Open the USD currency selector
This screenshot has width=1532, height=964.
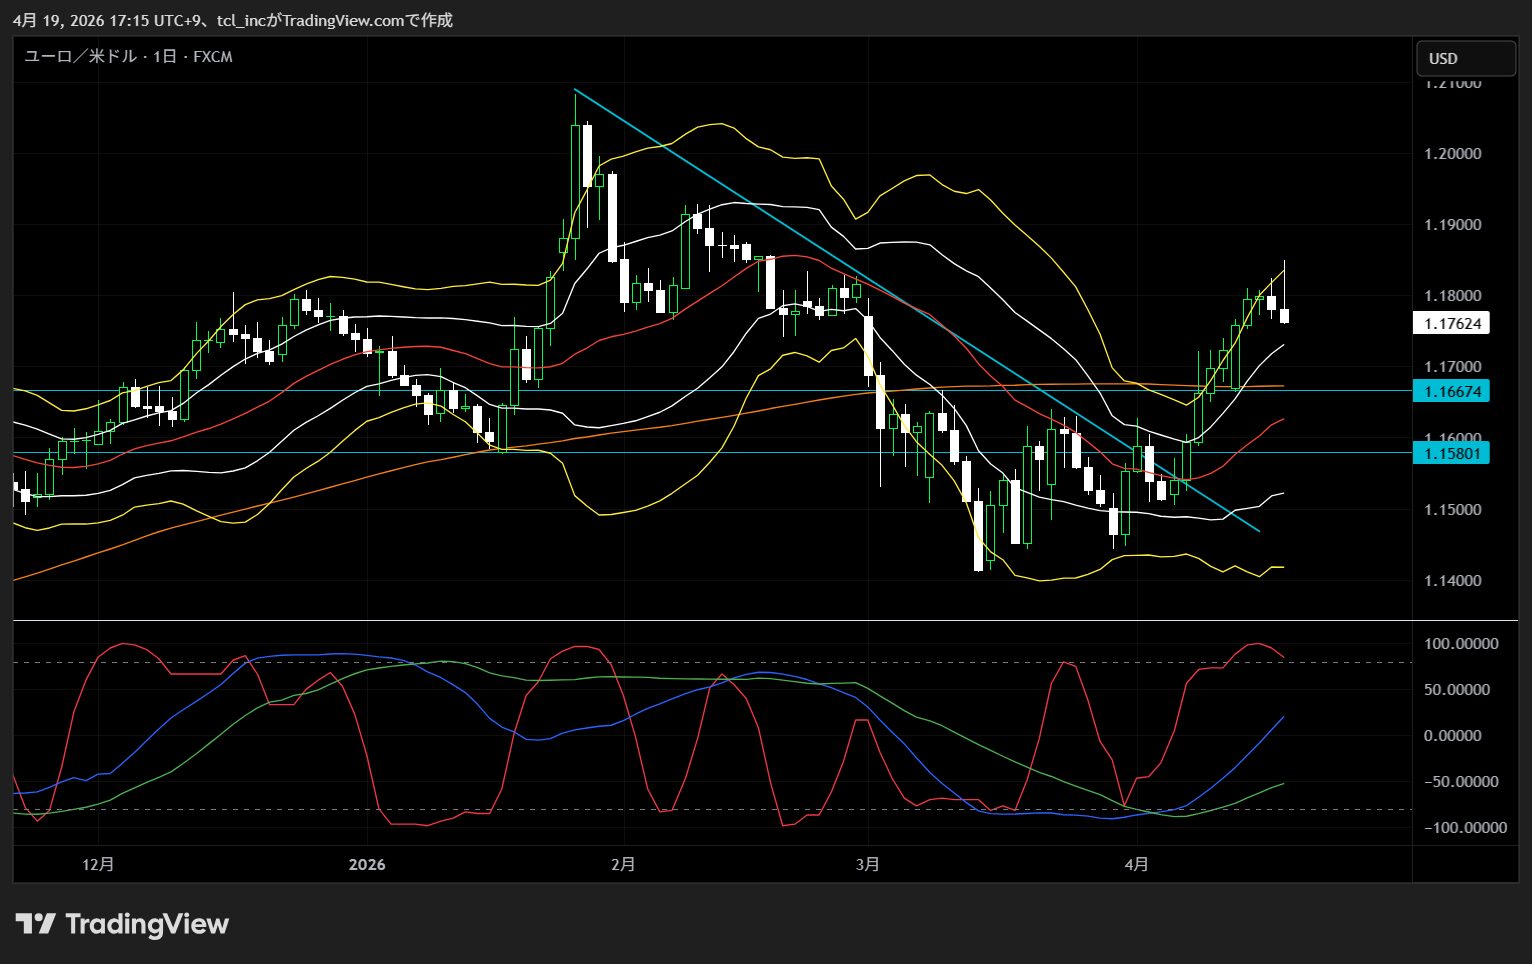1465,59
